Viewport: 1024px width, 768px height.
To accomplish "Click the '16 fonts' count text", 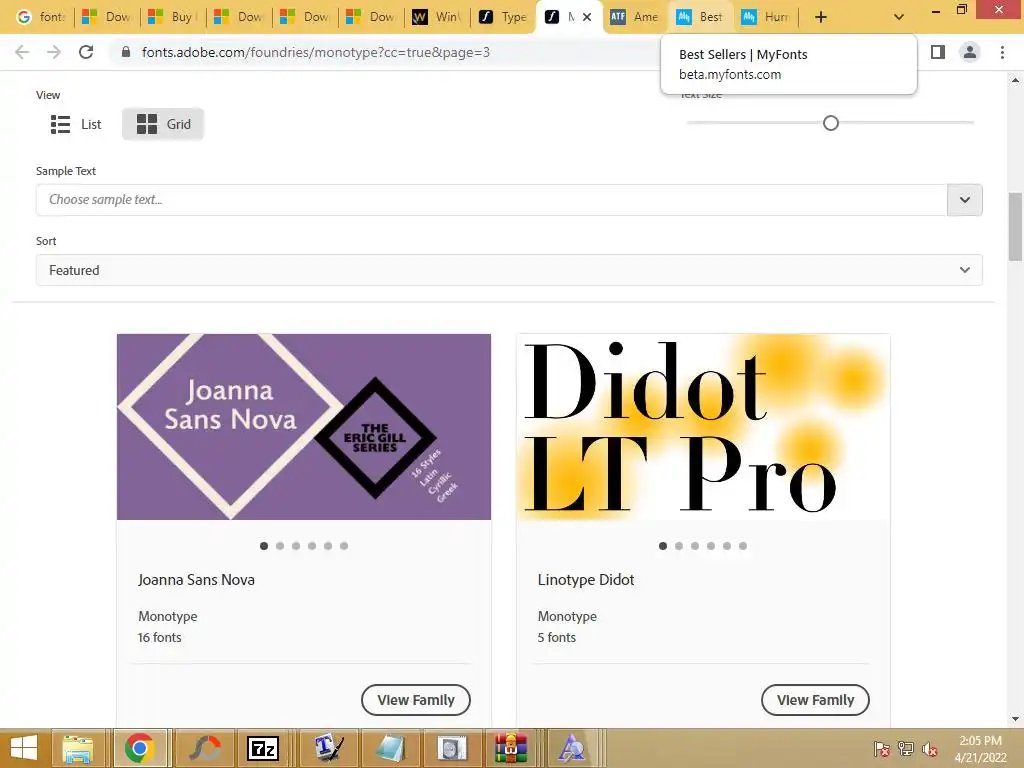I will [x=159, y=637].
